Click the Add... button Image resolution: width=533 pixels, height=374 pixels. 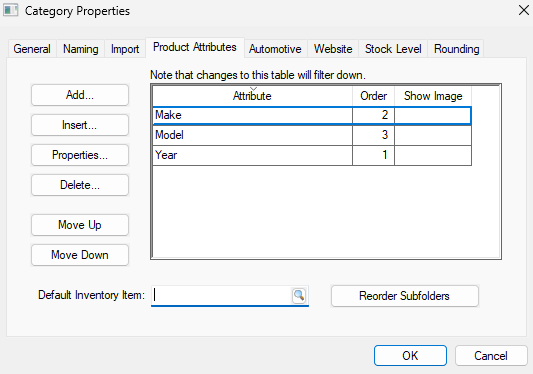click(80, 95)
